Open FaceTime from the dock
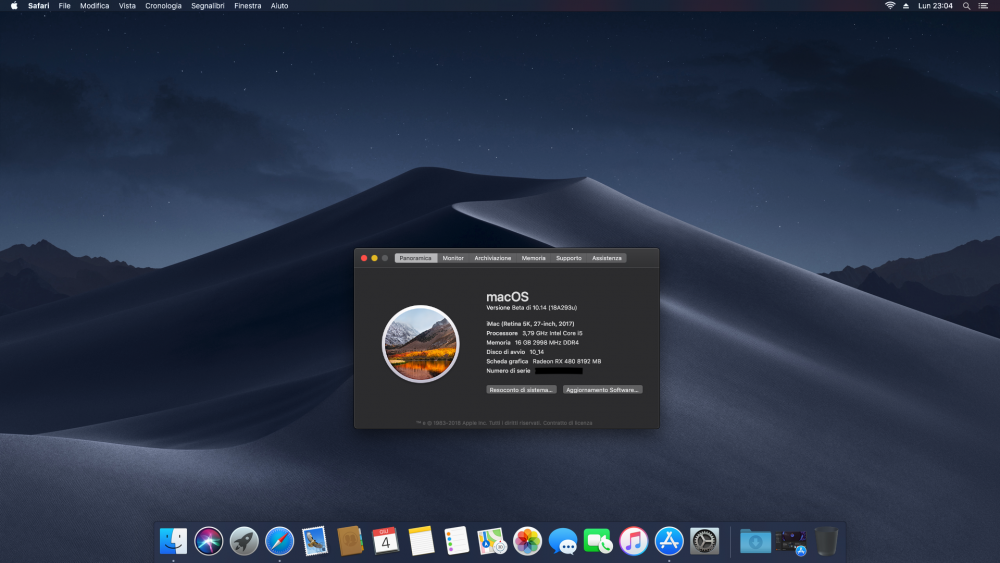The image size is (1000, 563). [x=598, y=541]
